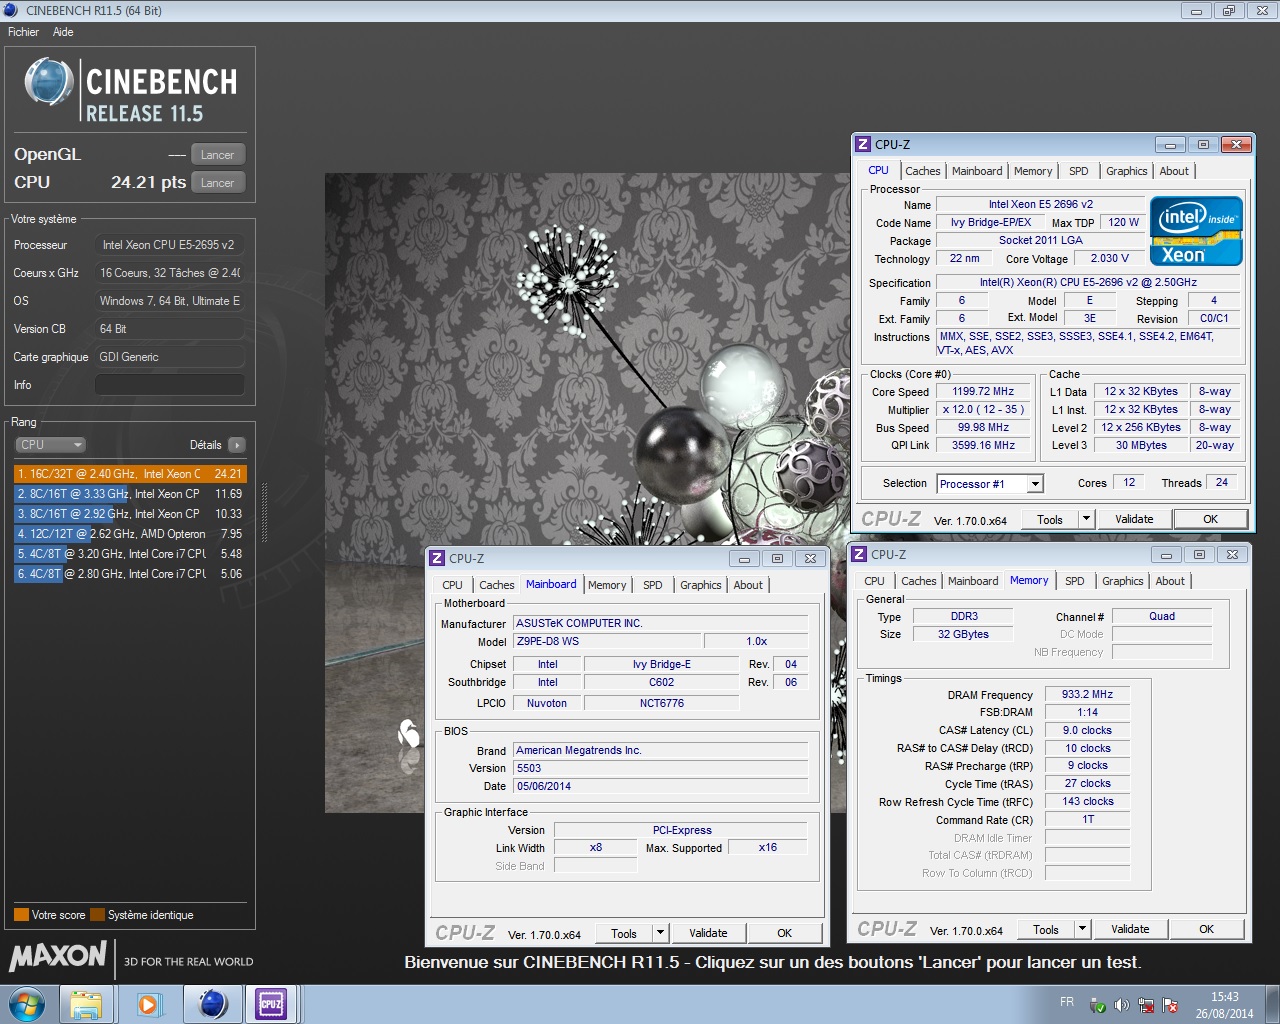The image size is (1280, 1024).
Task: Click OK in Memory window
Action: coord(1207,929)
